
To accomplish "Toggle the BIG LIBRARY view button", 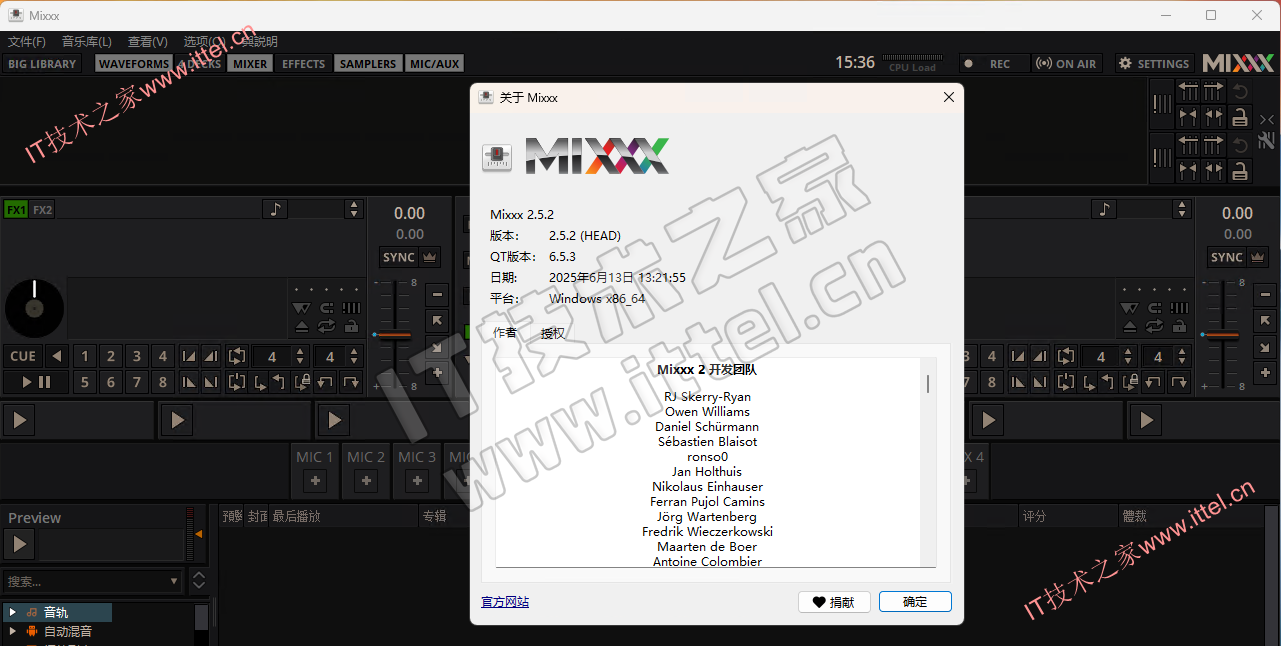I will pyautogui.click(x=42, y=63).
